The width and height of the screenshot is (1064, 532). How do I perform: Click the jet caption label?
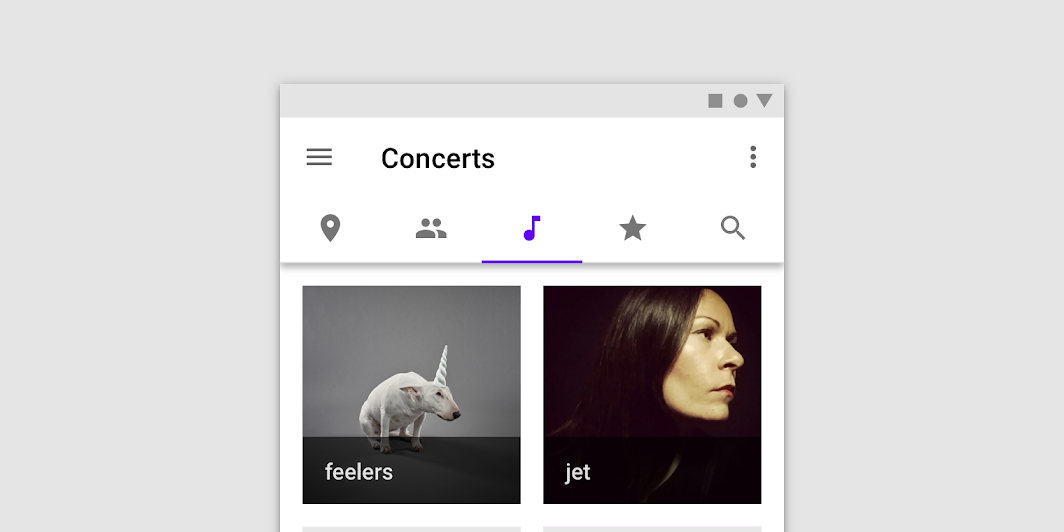pyautogui.click(x=577, y=472)
